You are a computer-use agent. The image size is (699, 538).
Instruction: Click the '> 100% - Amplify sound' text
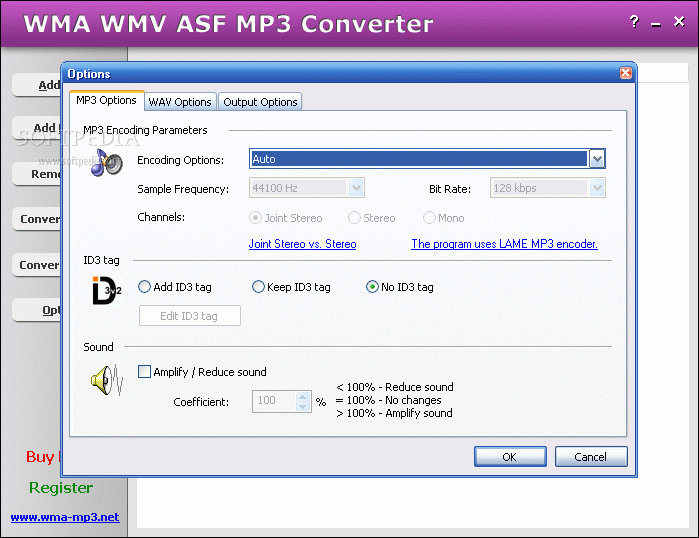click(x=394, y=413)
